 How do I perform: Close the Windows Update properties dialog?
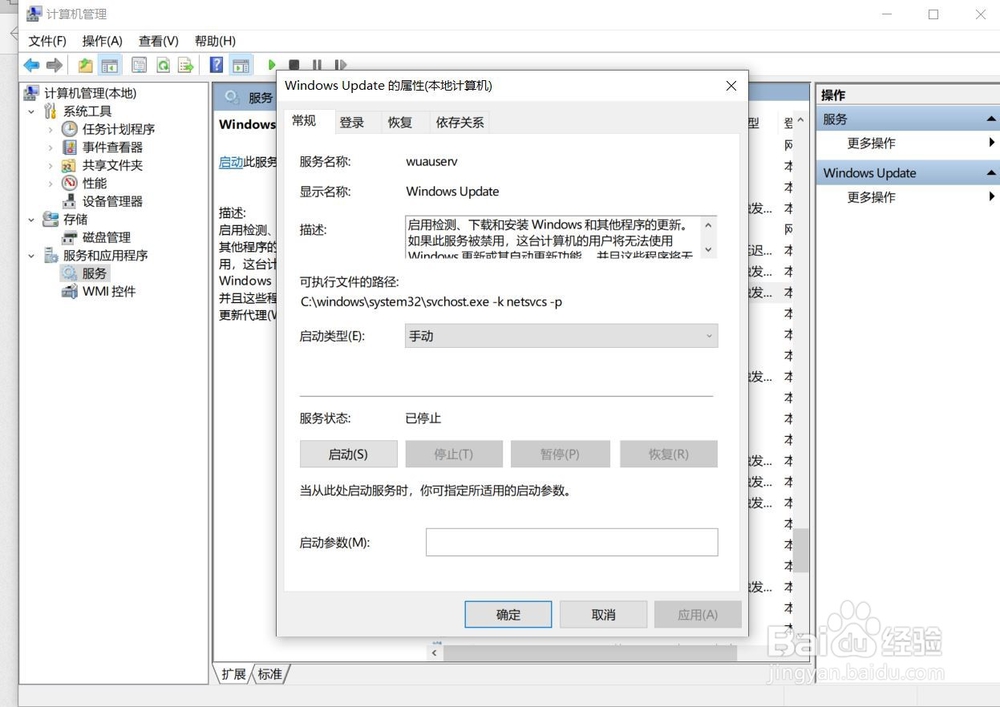coord(731,85)
